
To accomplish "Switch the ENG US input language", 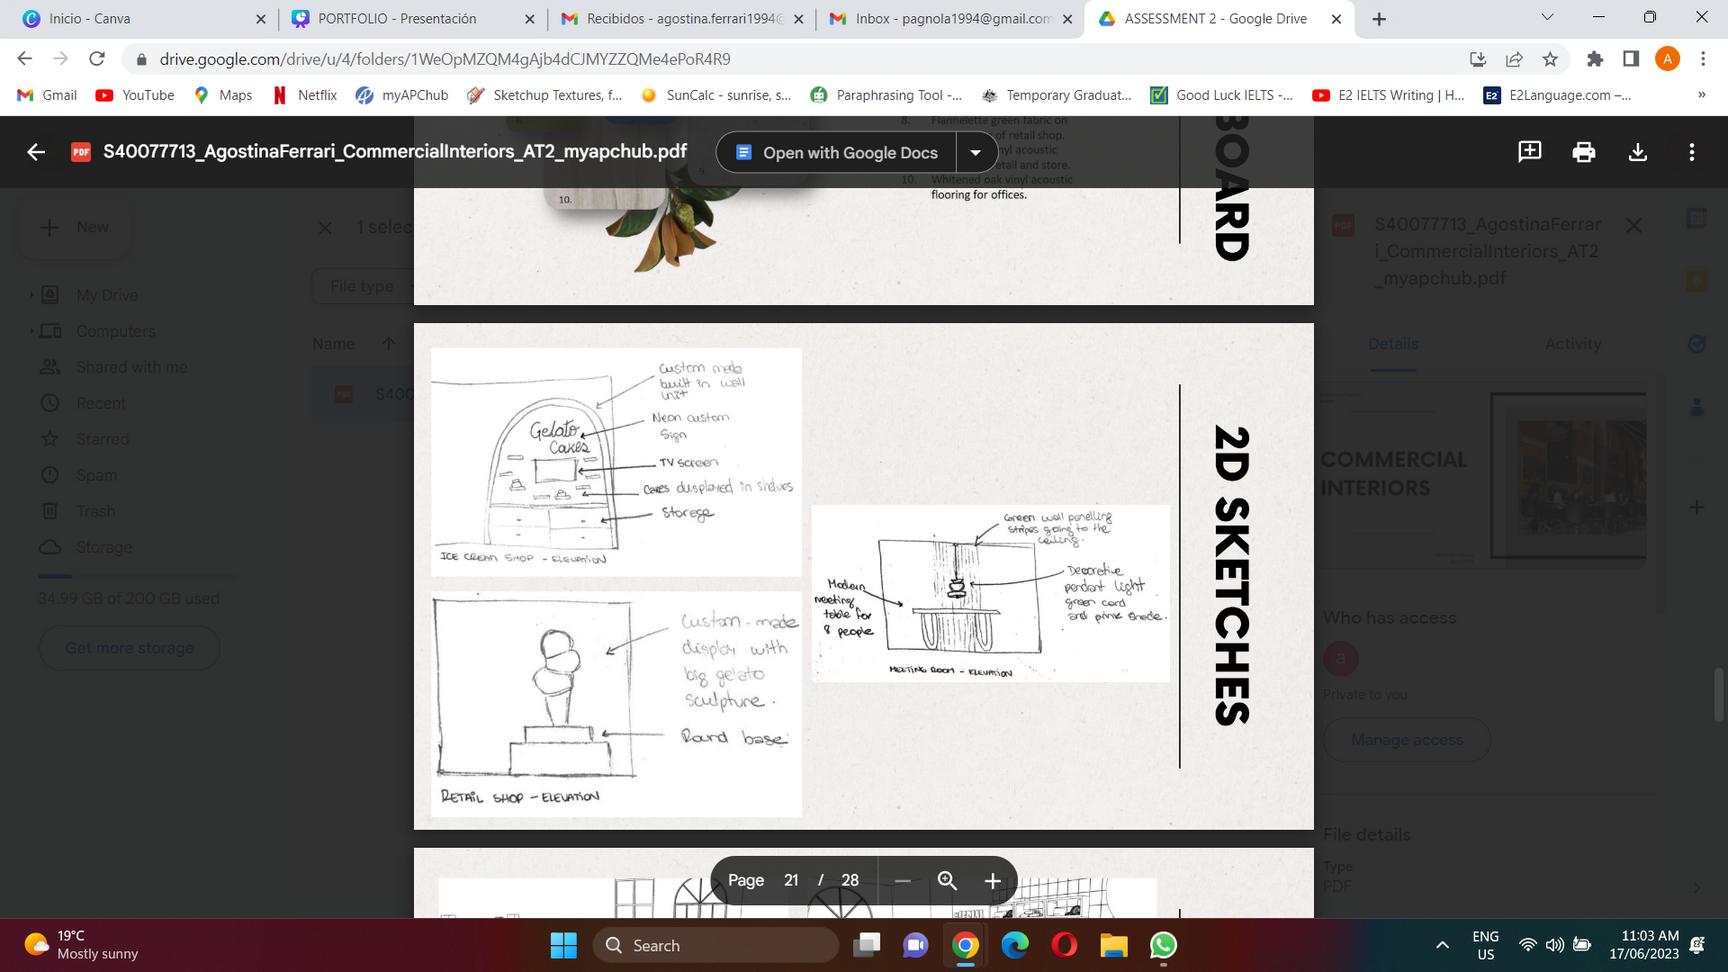I will point(1486,945).
